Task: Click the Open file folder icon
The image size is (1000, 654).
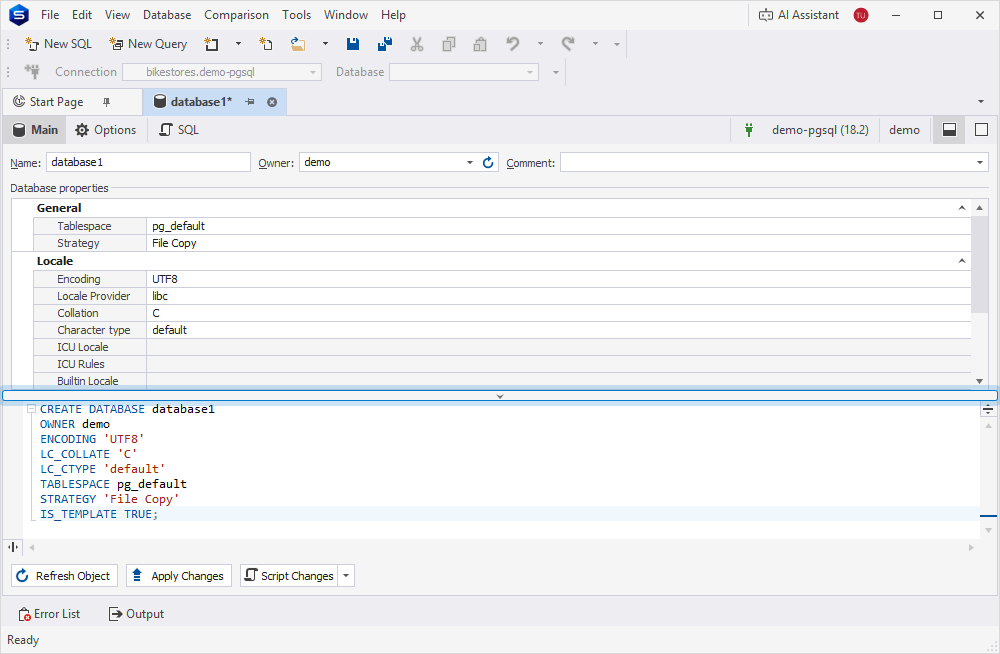Action: pos(298,44)
